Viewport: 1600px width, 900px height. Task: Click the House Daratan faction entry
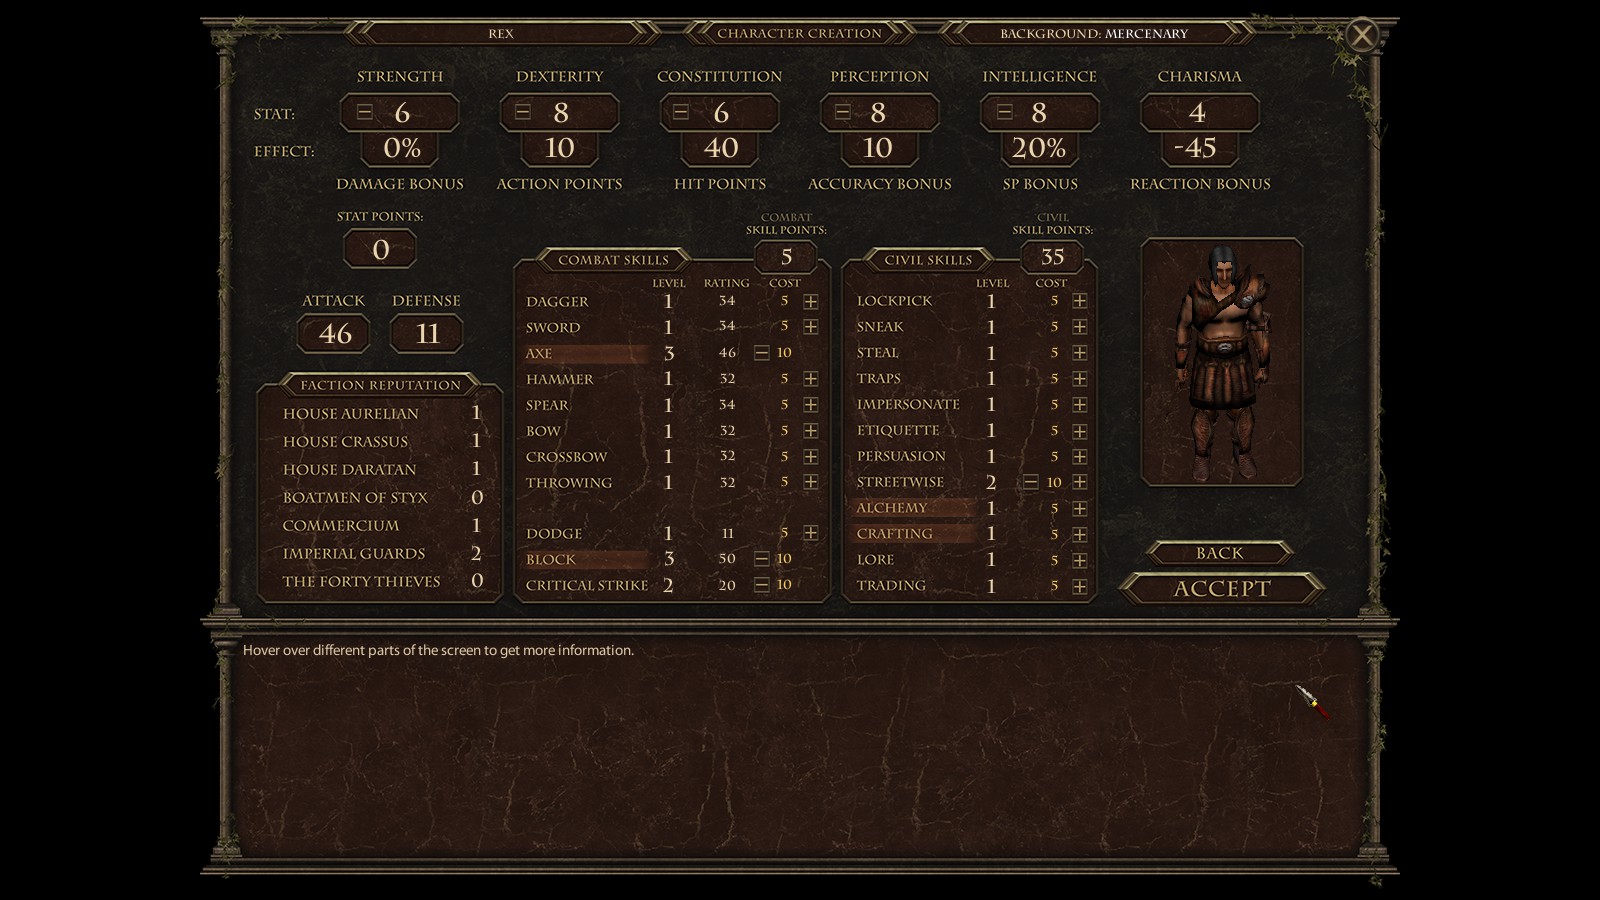[382, 469]
